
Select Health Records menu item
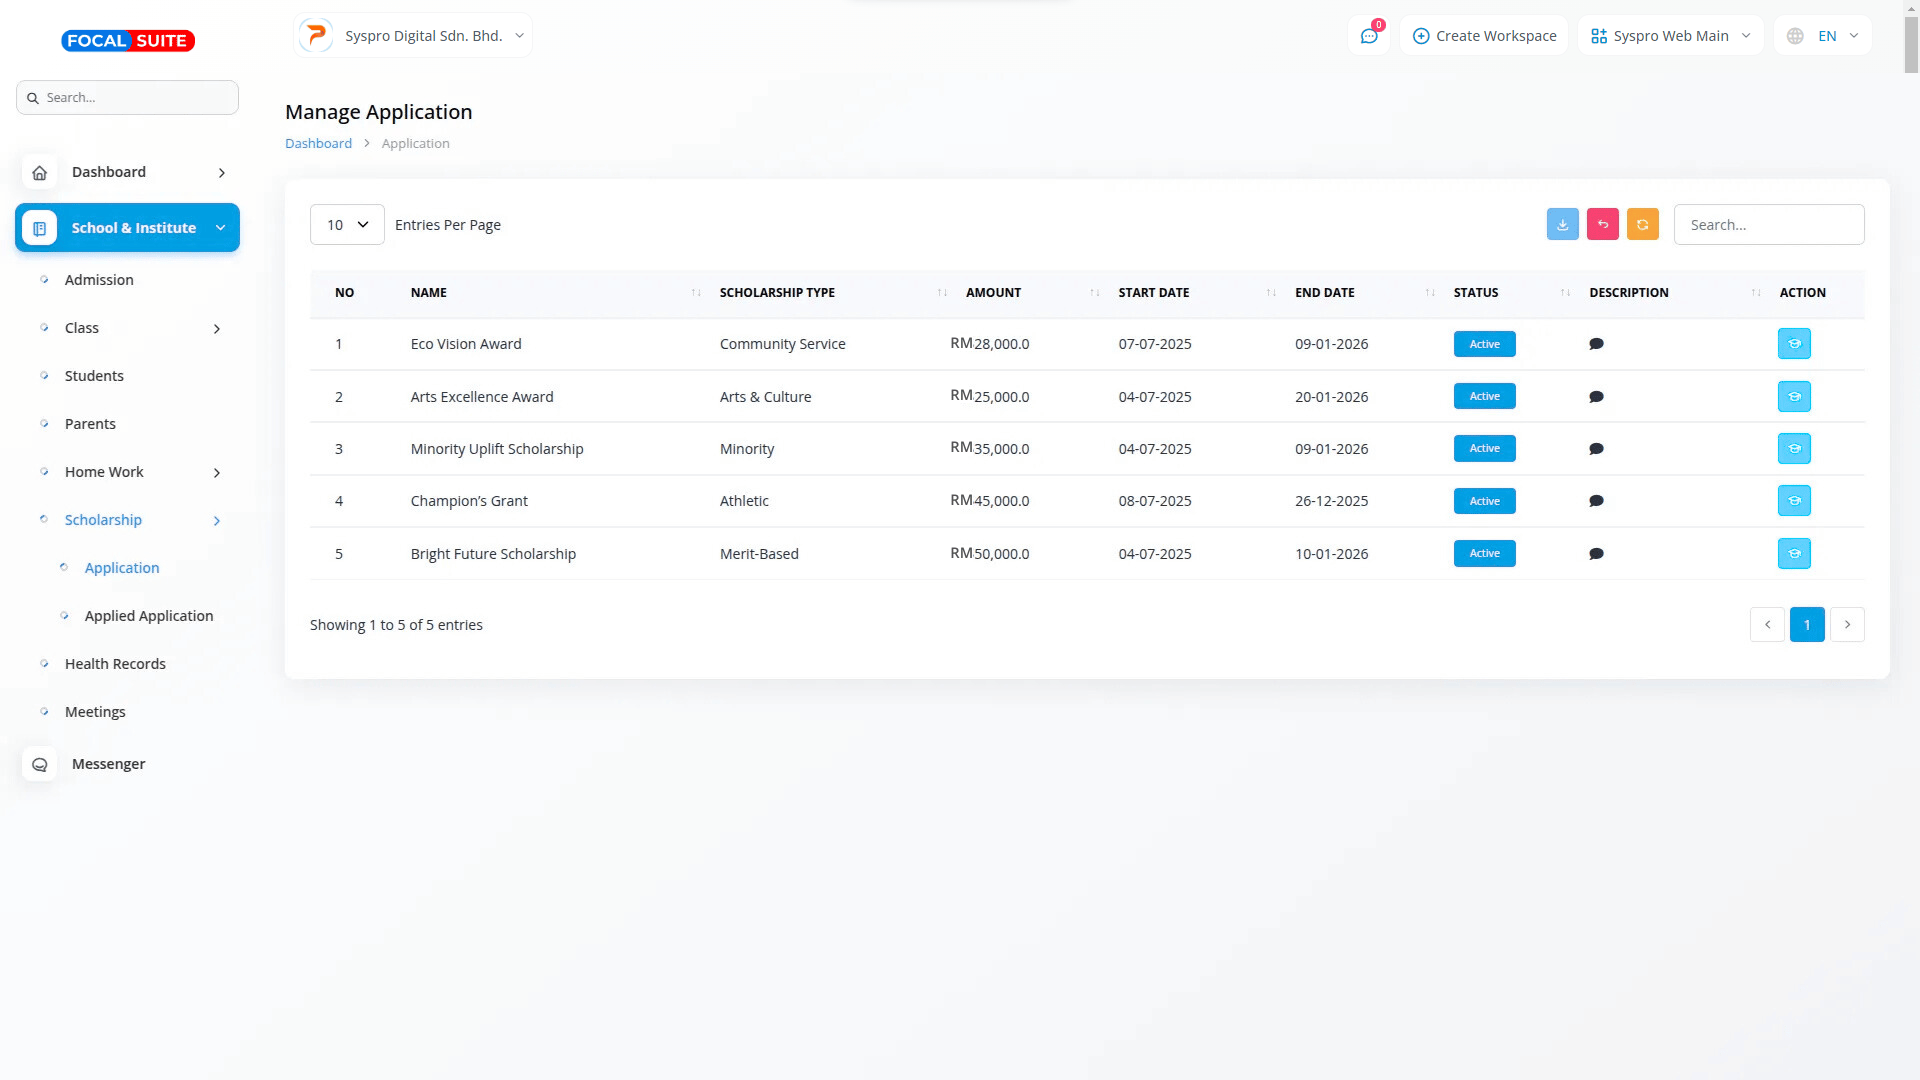coord(115,664)
